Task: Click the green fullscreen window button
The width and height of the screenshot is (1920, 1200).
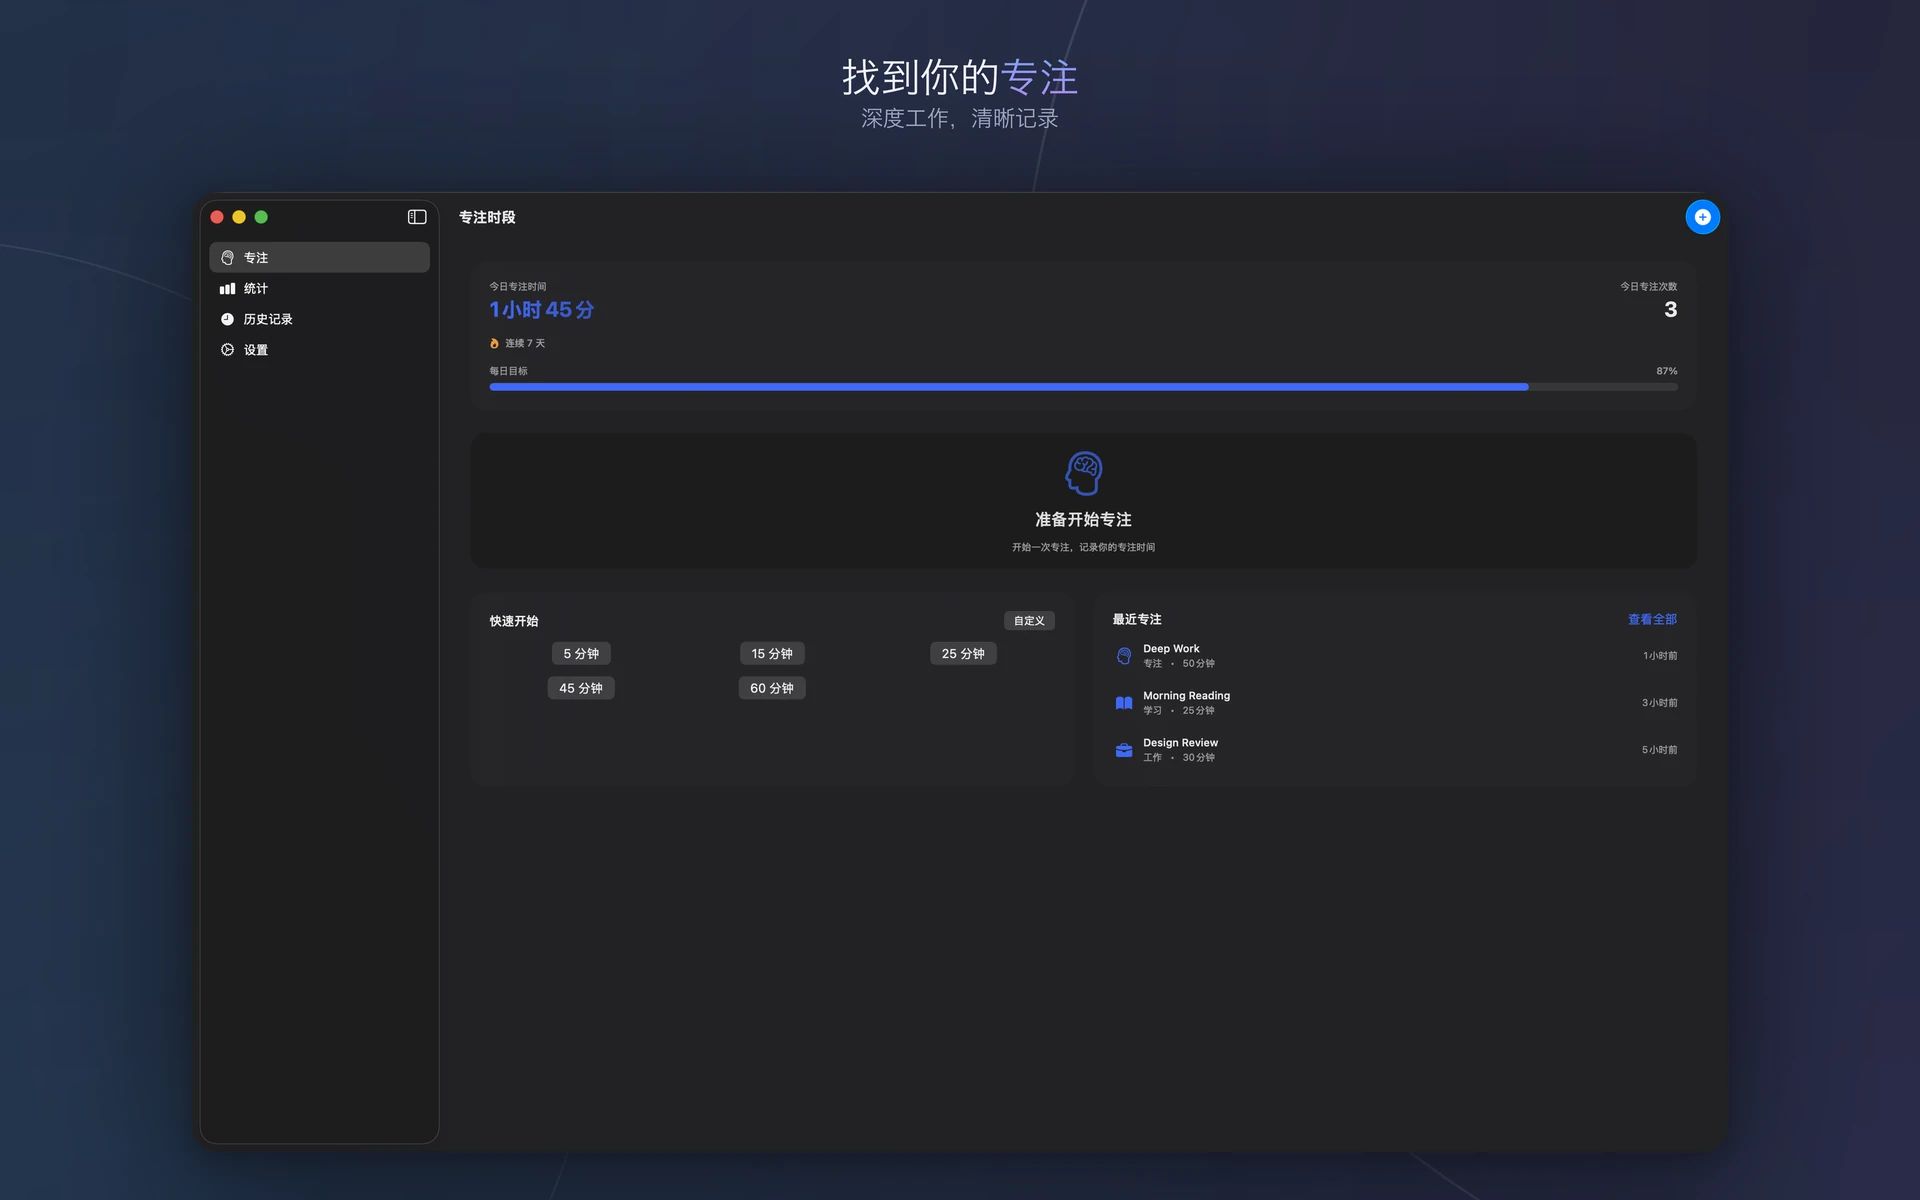Action: pyautogui.click(x=261, y=217)
